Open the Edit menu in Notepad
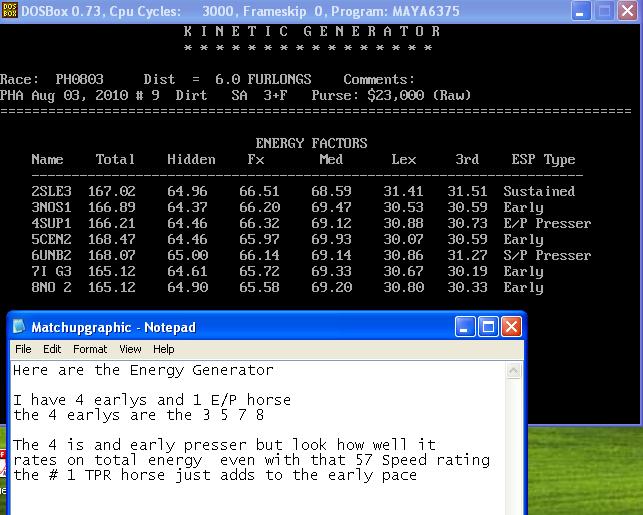 (x=52, y=349)
